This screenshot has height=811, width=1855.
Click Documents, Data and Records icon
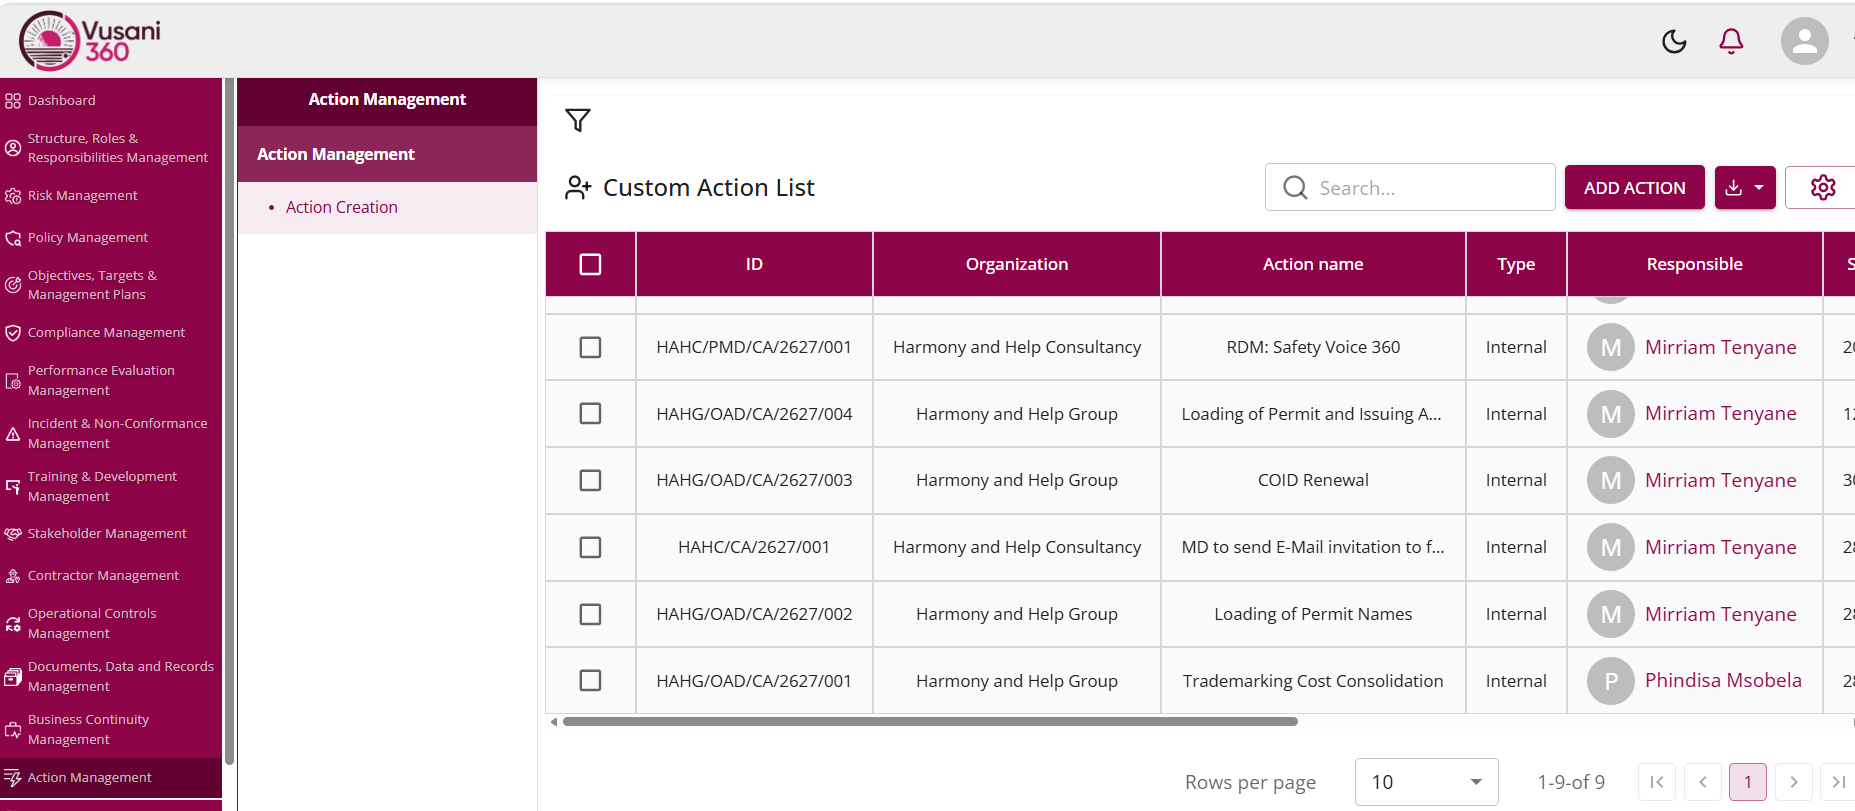click(x=13, y=677)
